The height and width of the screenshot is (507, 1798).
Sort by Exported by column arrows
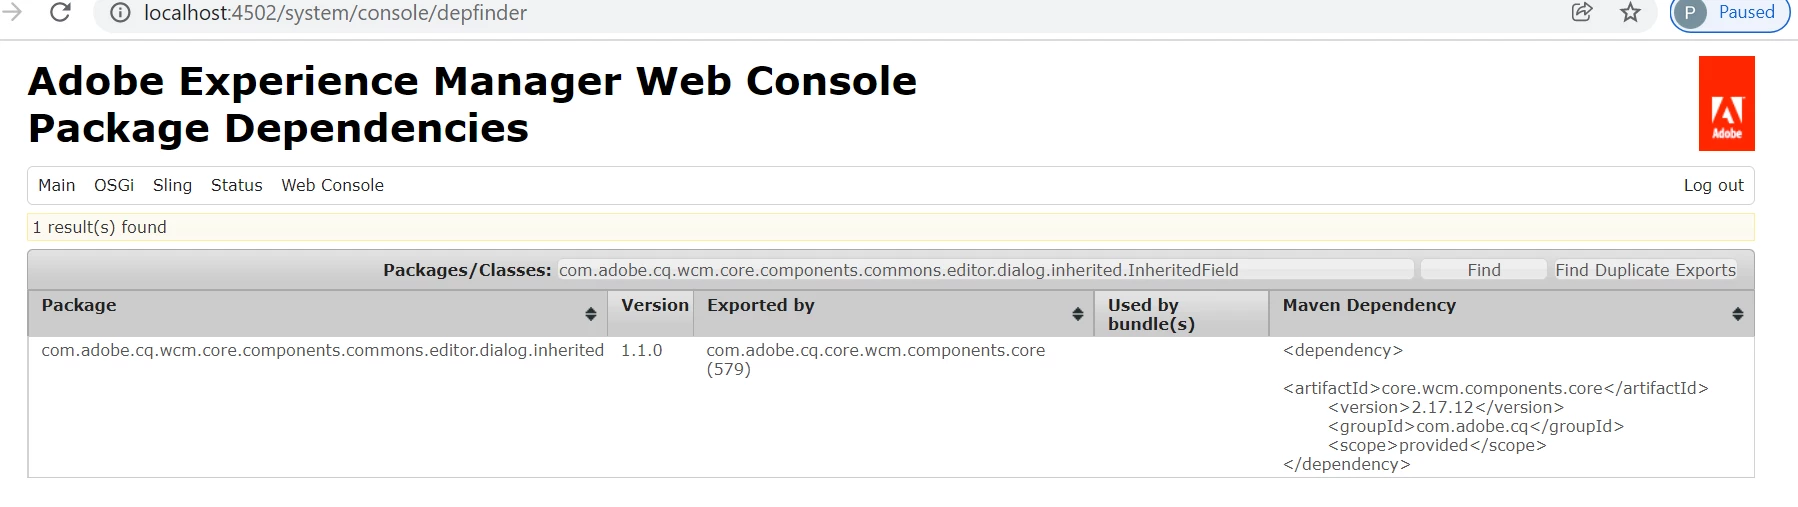click(x=1078, y=314)
